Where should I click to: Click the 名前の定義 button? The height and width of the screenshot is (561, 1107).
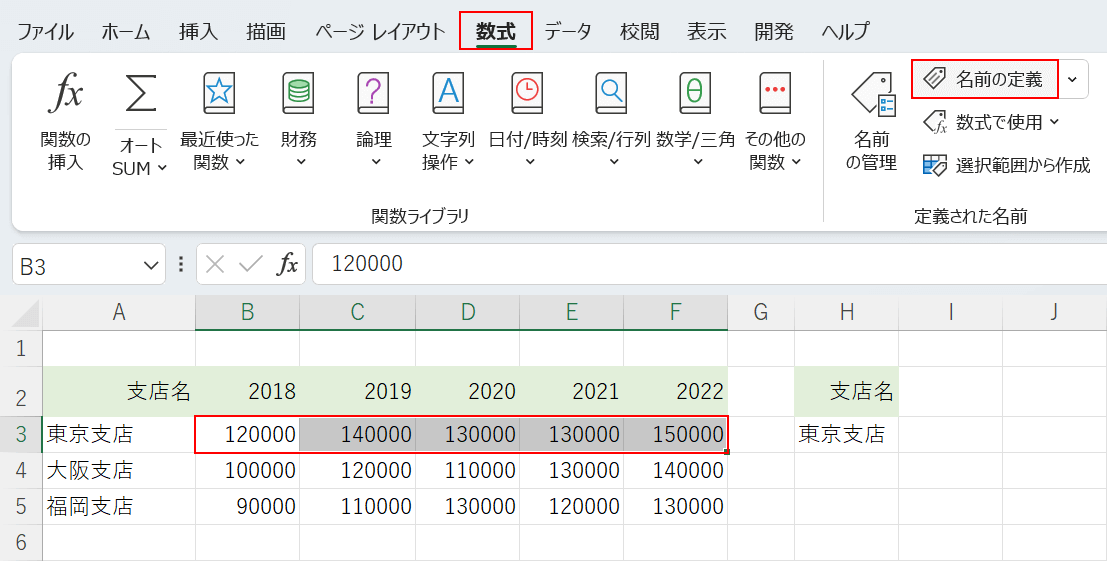[x=985, y=79]
